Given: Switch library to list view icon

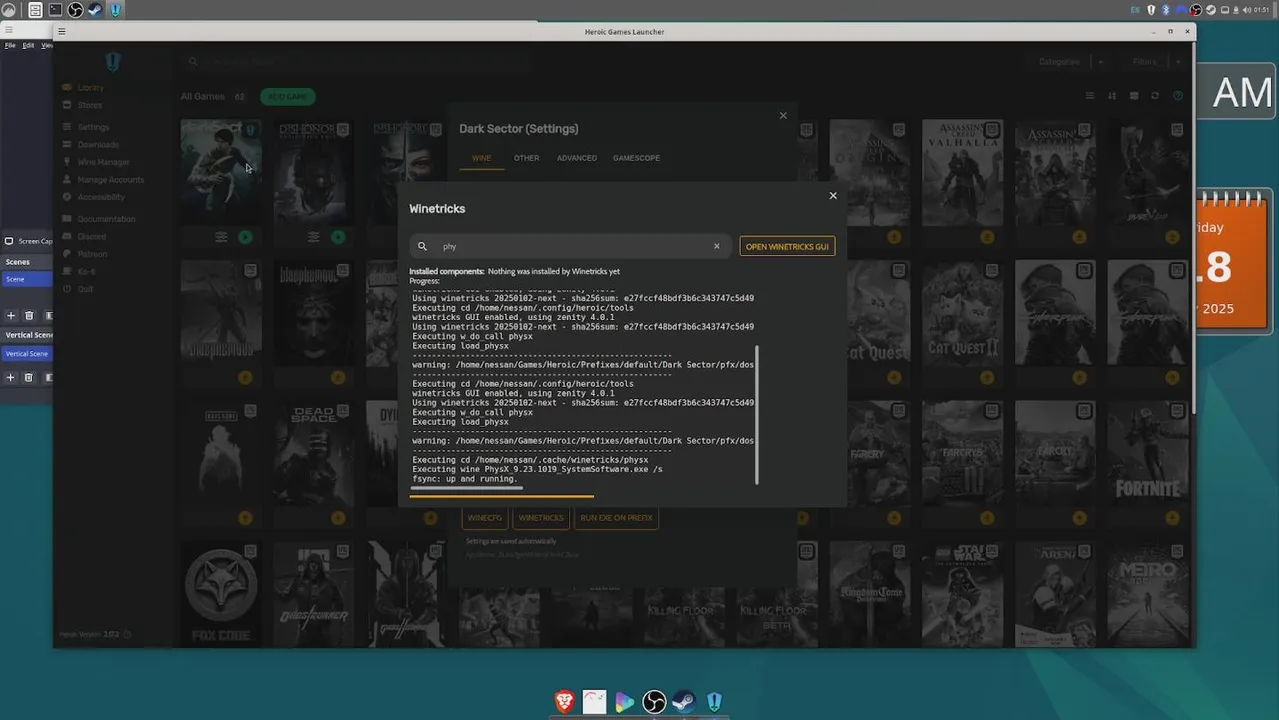Looking at the screenshot, I should [1090, 96].
